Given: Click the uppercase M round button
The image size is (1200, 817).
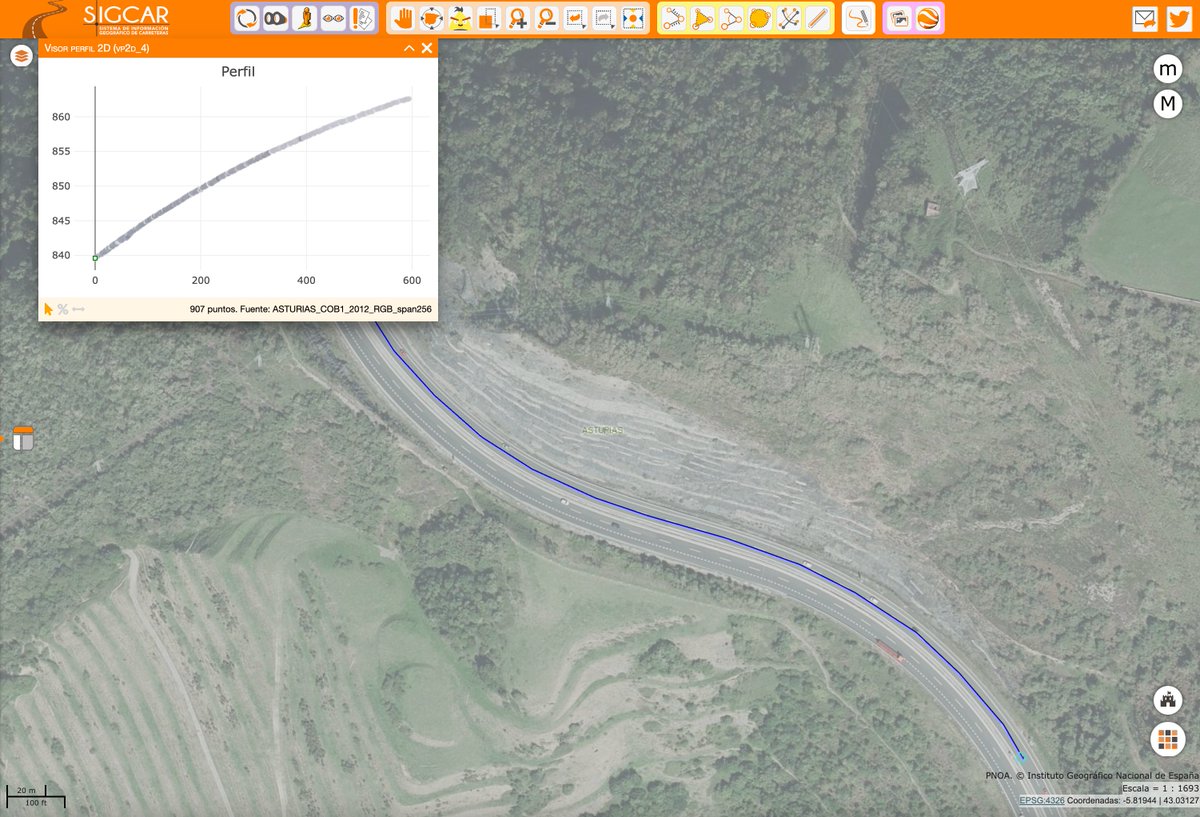Looking at the screenshot, I should tap(1167, 104).
